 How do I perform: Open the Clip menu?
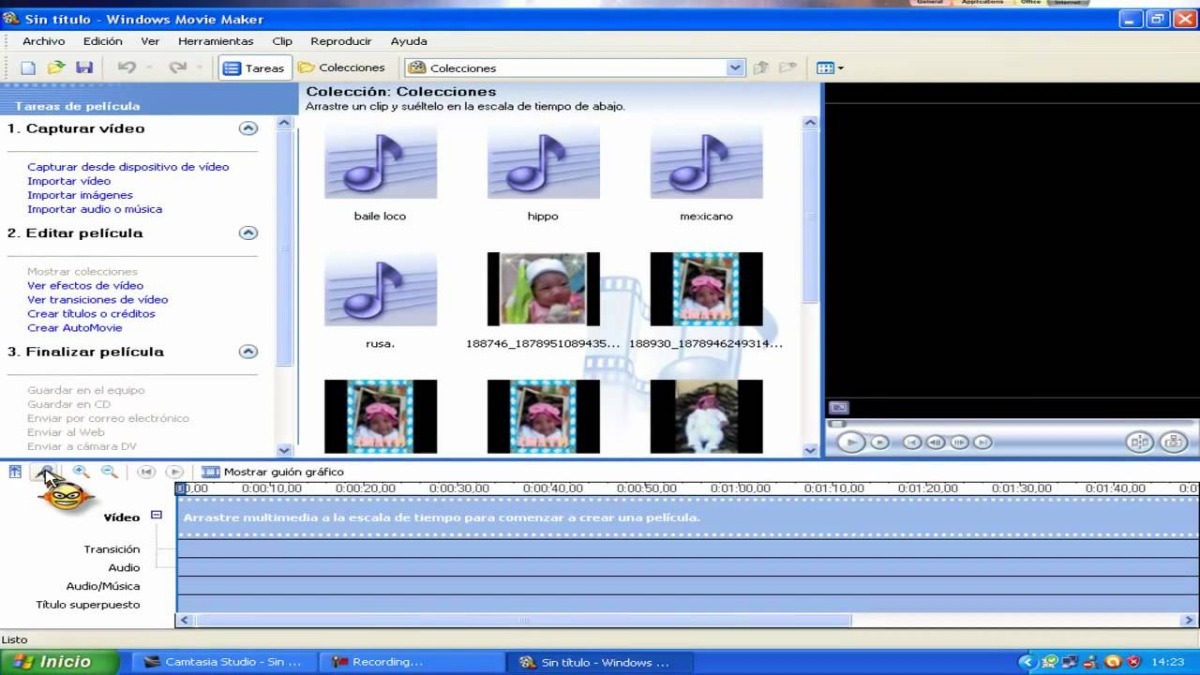[x=282, y=41]
